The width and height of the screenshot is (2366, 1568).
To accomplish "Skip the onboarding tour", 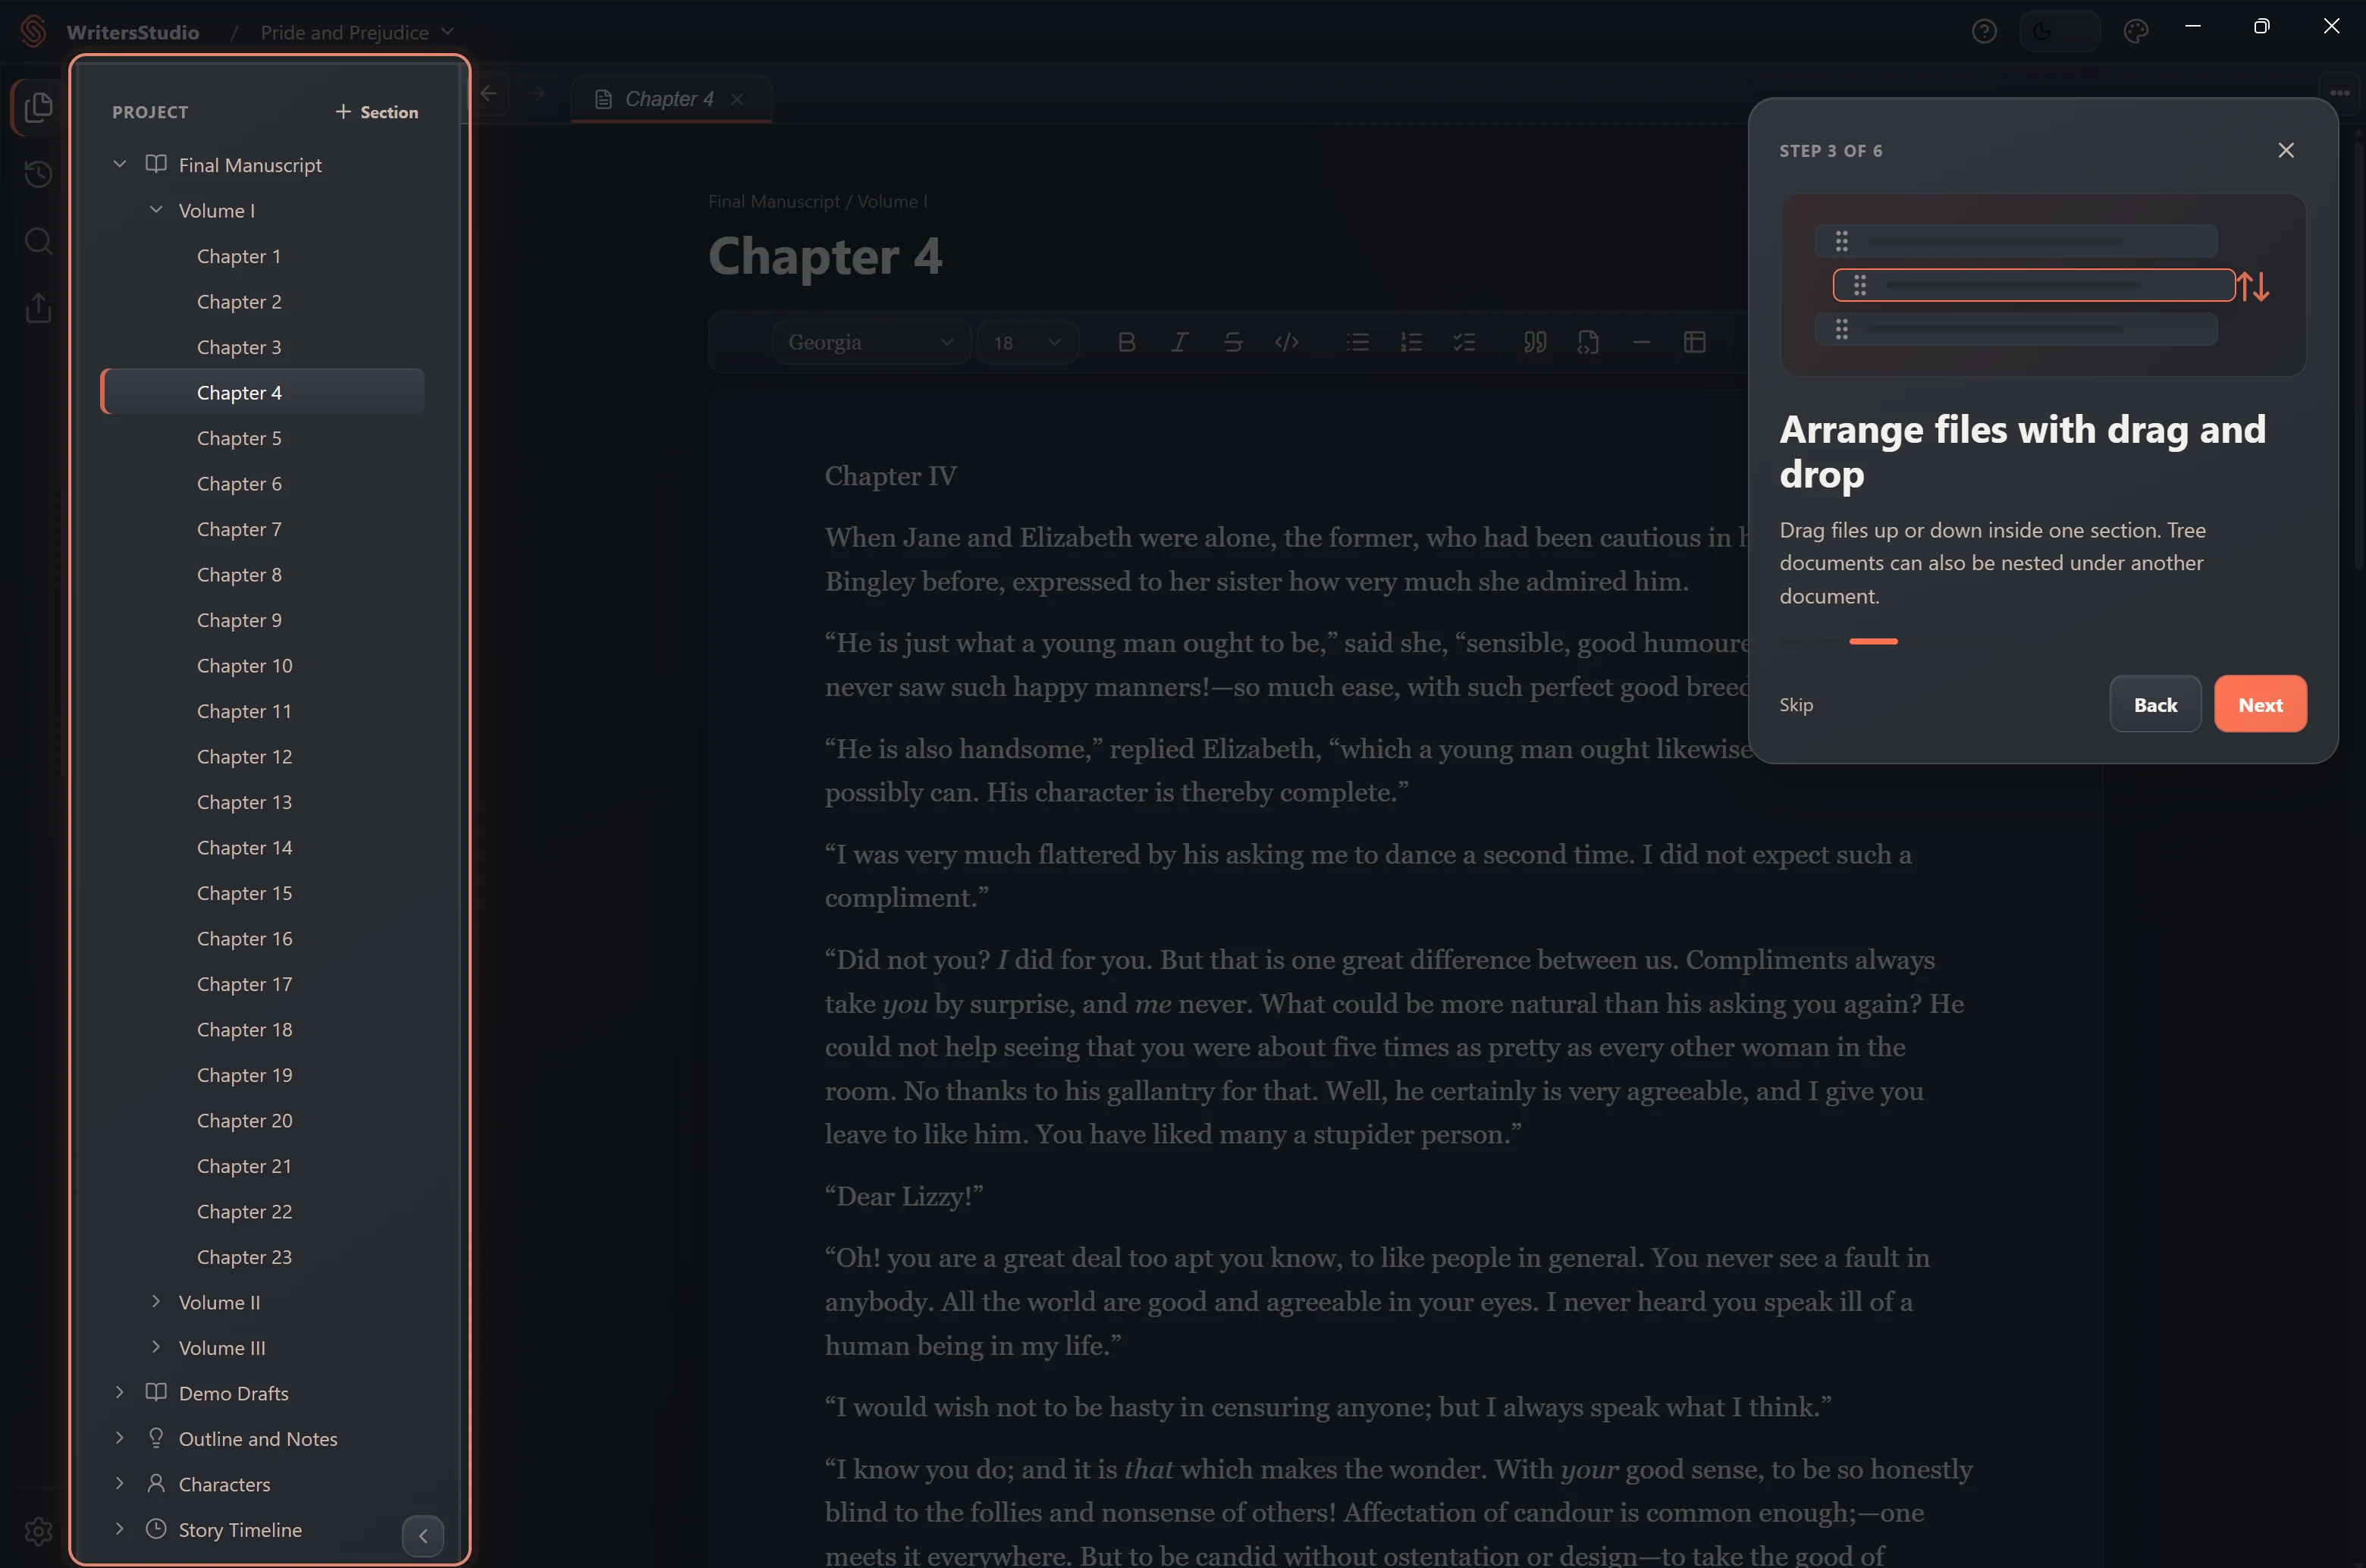I will coord(1796,704).
